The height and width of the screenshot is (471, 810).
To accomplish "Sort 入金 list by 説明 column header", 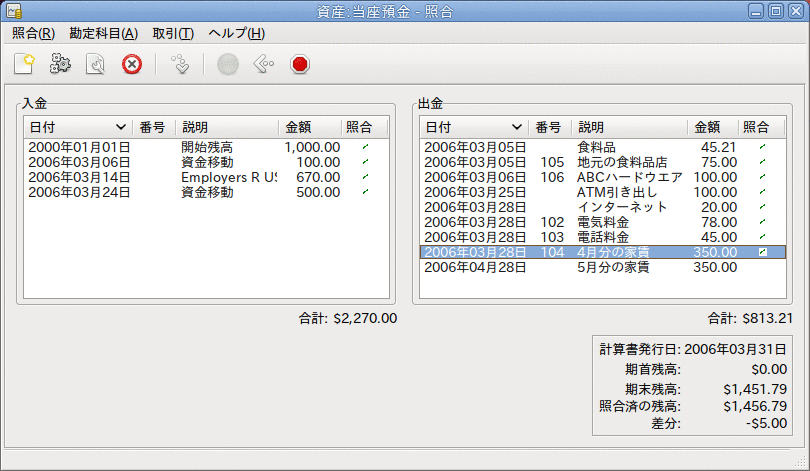I will [x=227, y=127].
